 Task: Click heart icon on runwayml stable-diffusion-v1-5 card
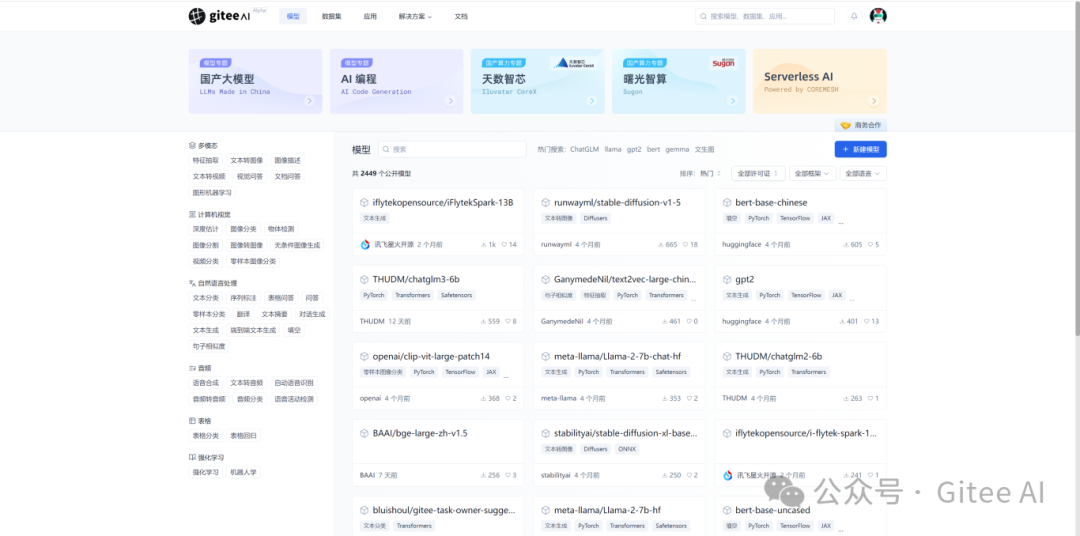[685, 245]
